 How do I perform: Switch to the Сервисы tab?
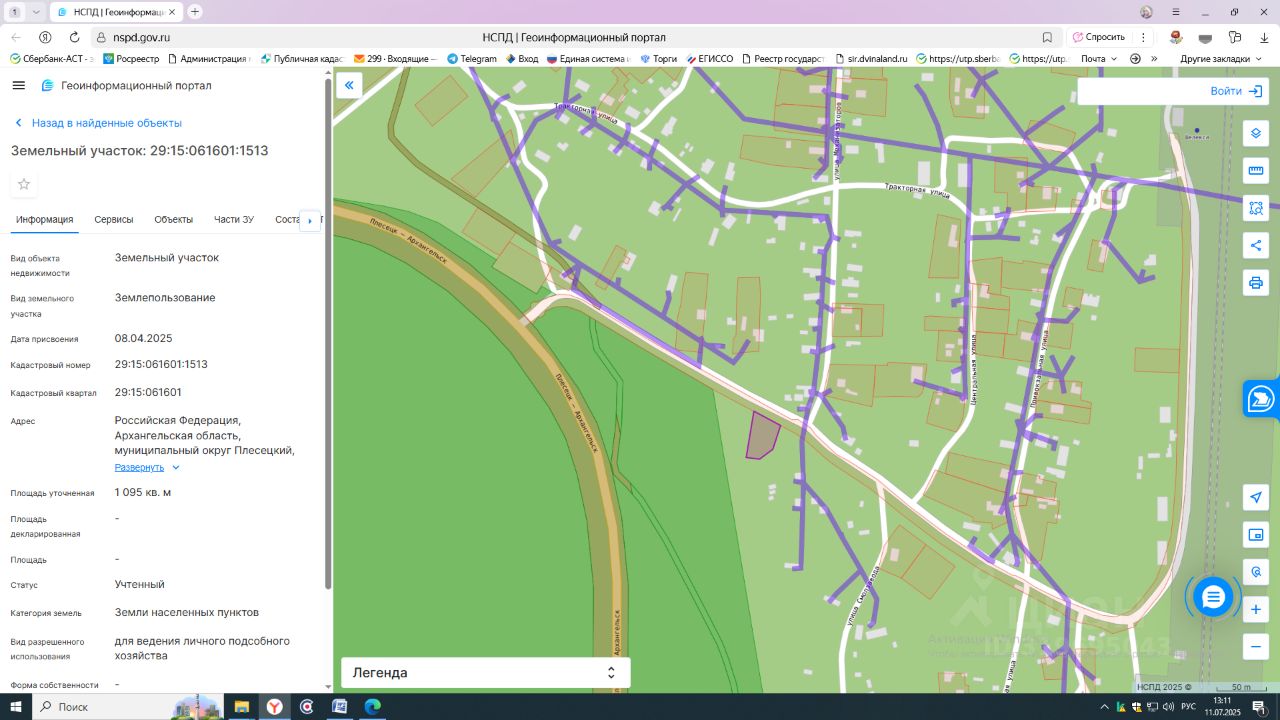[114, 220]
